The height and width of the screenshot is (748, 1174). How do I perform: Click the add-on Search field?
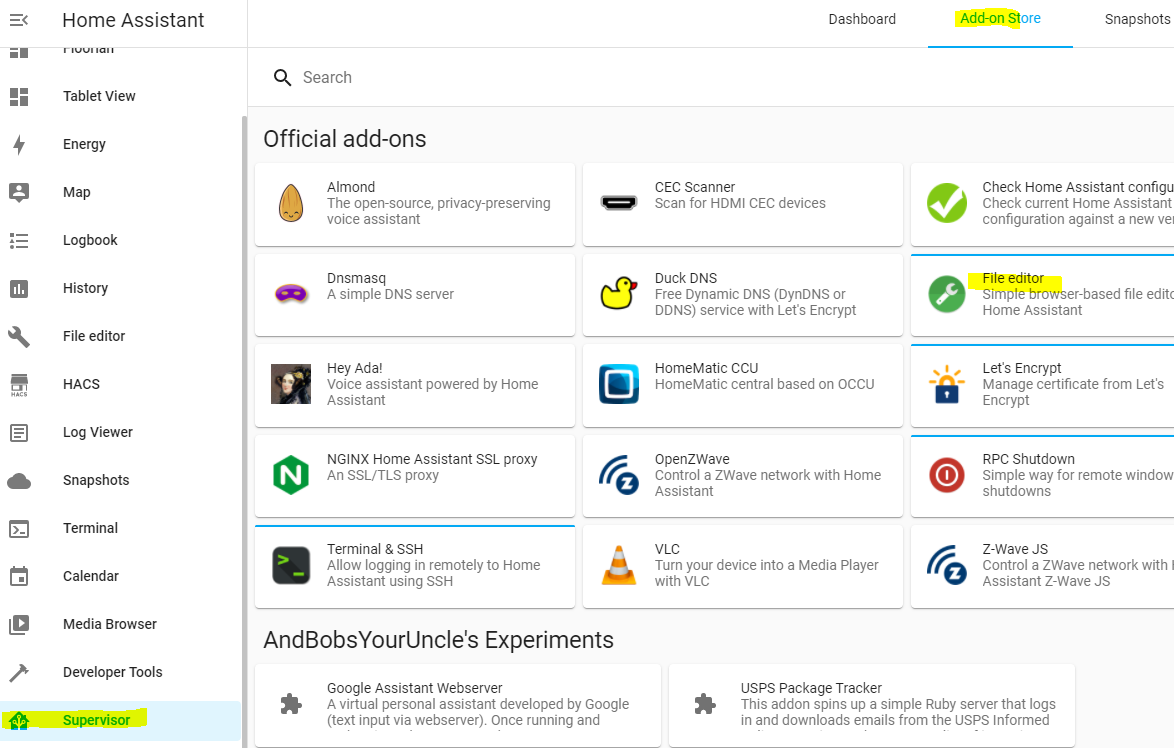coord(700,77)
